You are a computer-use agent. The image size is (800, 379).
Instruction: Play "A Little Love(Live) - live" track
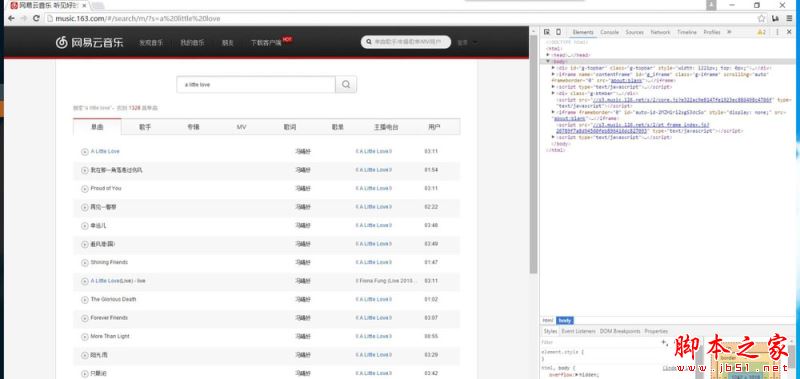[85, 281]
